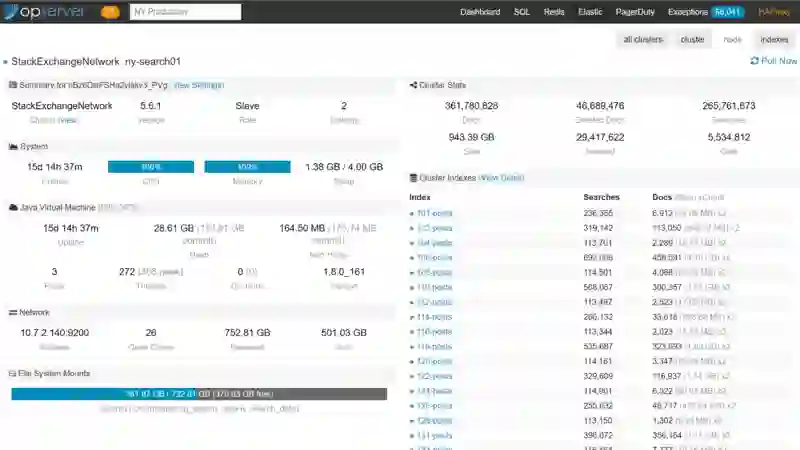Select the 29,417,622 cluster stat value

tap(600, 137)
